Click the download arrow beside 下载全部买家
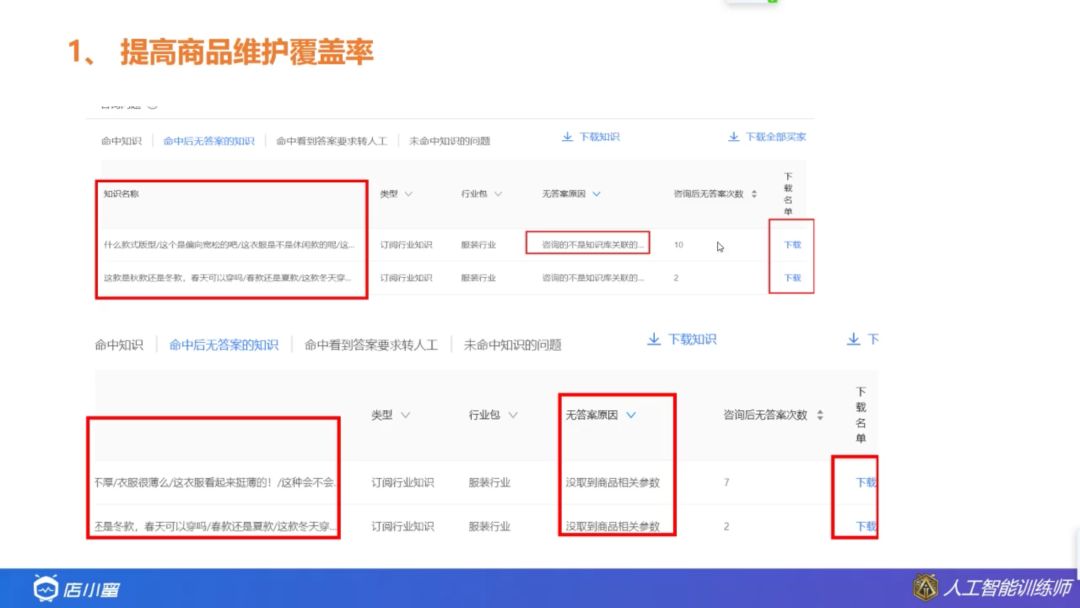Image resolution: width=1080 pixels, height=608 pixels. [x=733, y=137]
